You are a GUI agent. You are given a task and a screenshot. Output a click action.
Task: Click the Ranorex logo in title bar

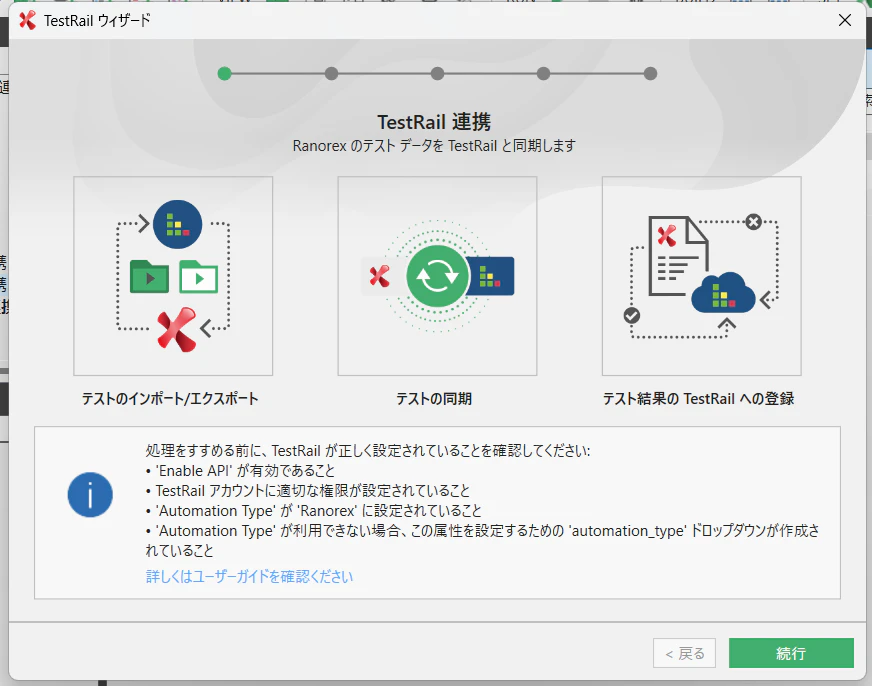[27, 21]
